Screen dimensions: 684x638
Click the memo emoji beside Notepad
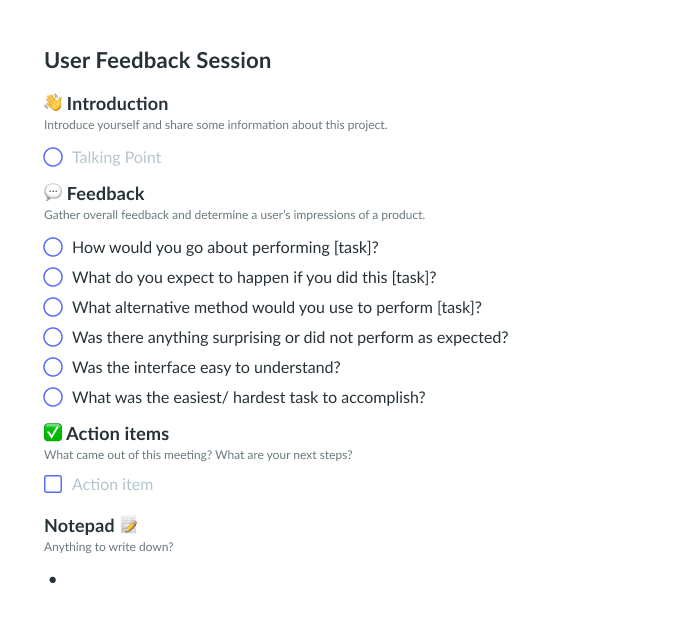(x=128, y=525)
